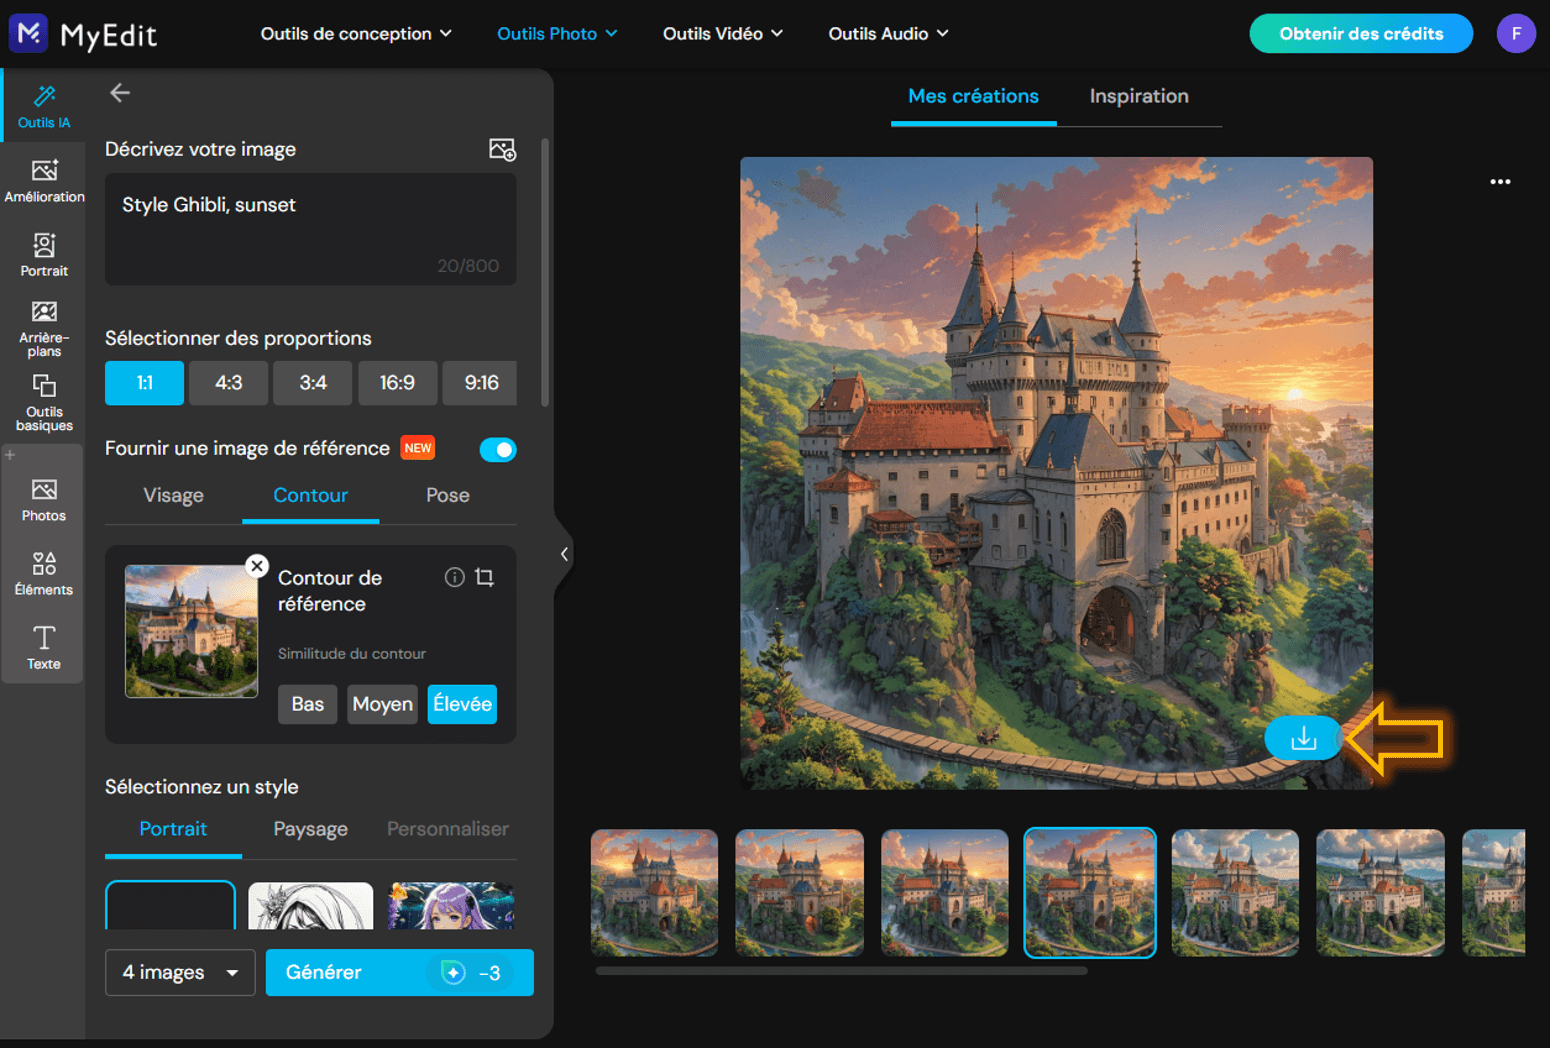Select the Contour reference tab

[310, 496]
